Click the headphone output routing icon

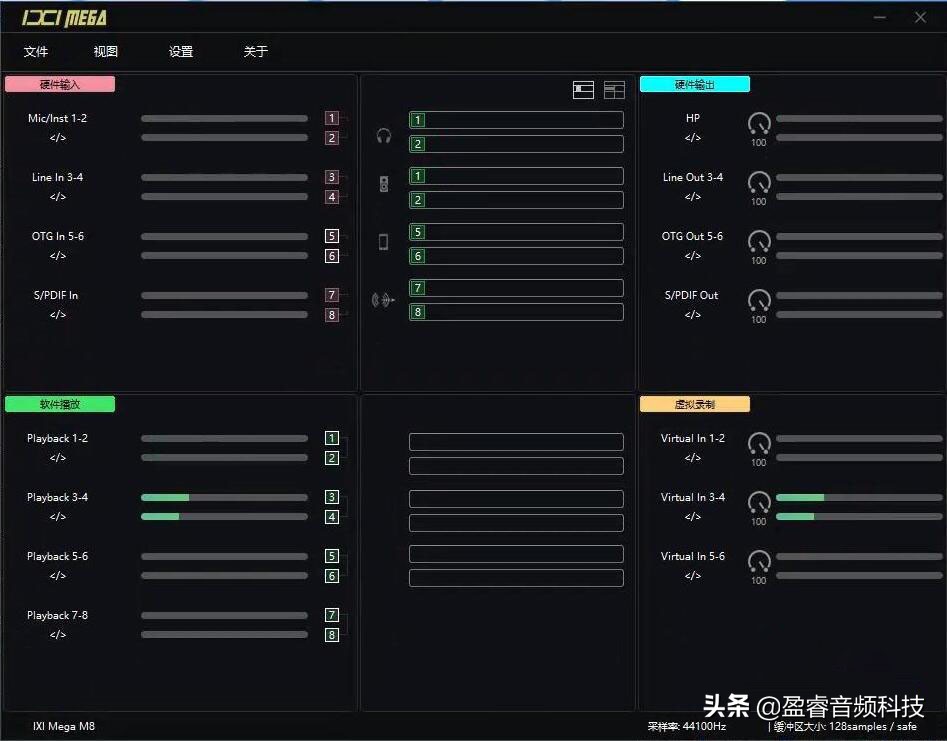[383, 136]
